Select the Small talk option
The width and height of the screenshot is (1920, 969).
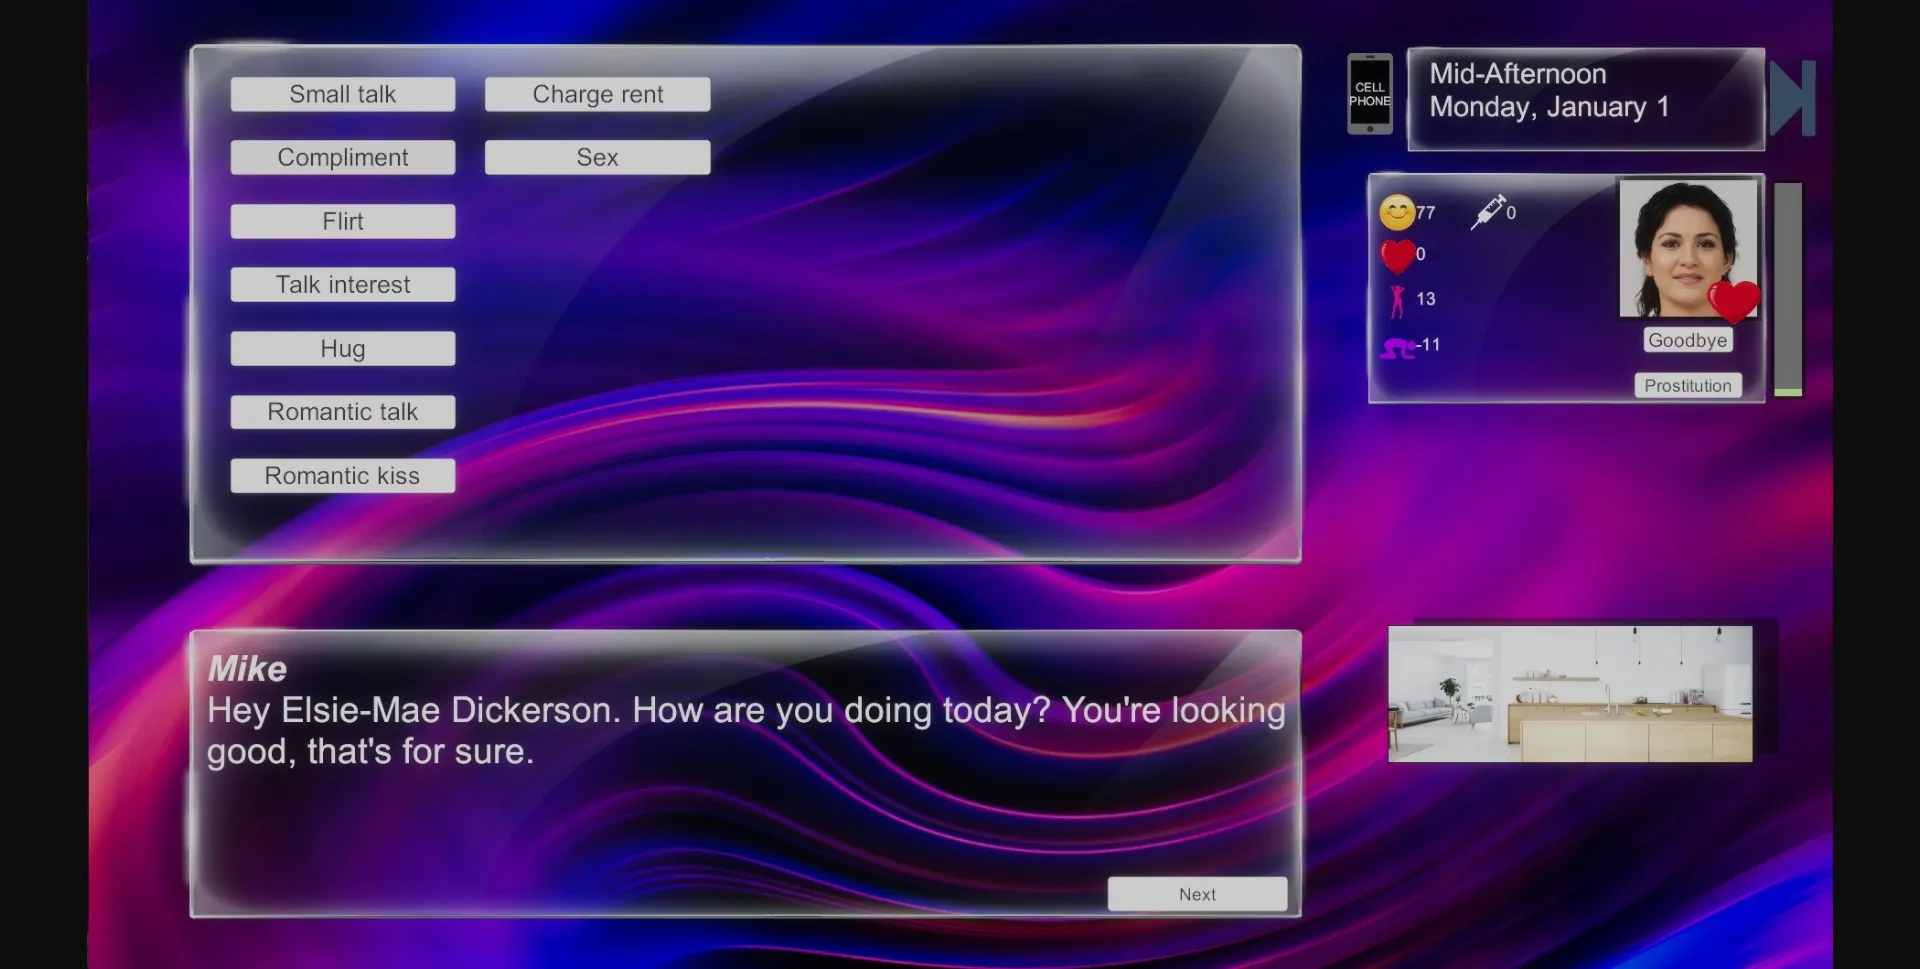coord(342,94)
